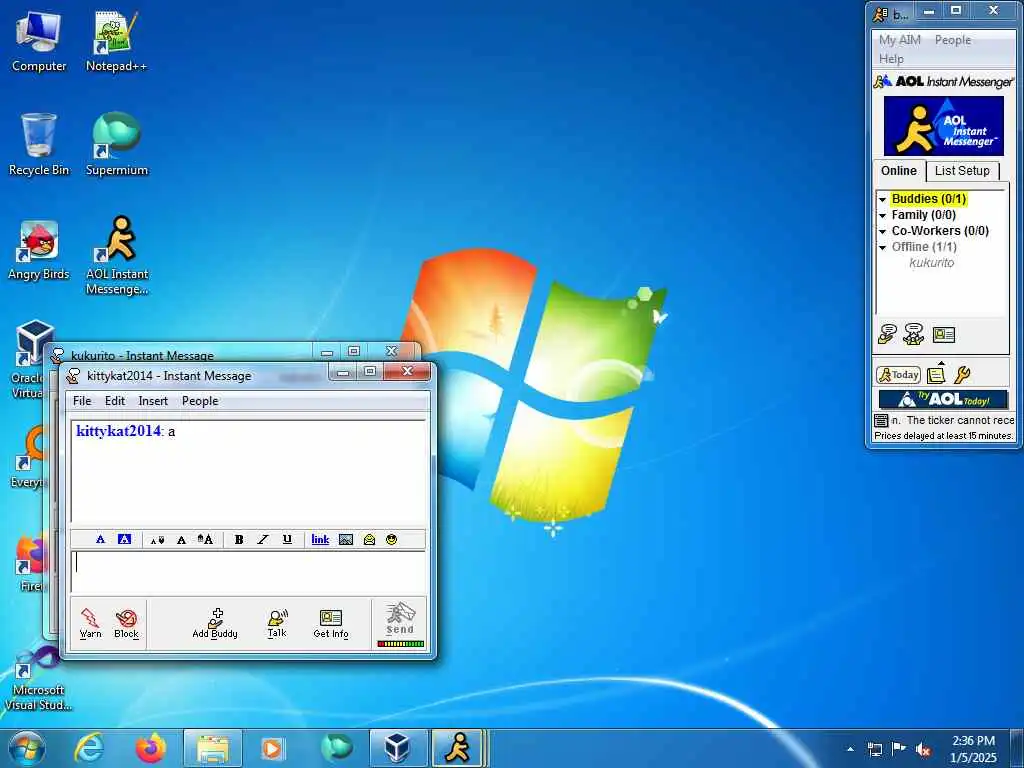Switch to the List Setup tab
Screen dimensions: 1024x768
962,170
